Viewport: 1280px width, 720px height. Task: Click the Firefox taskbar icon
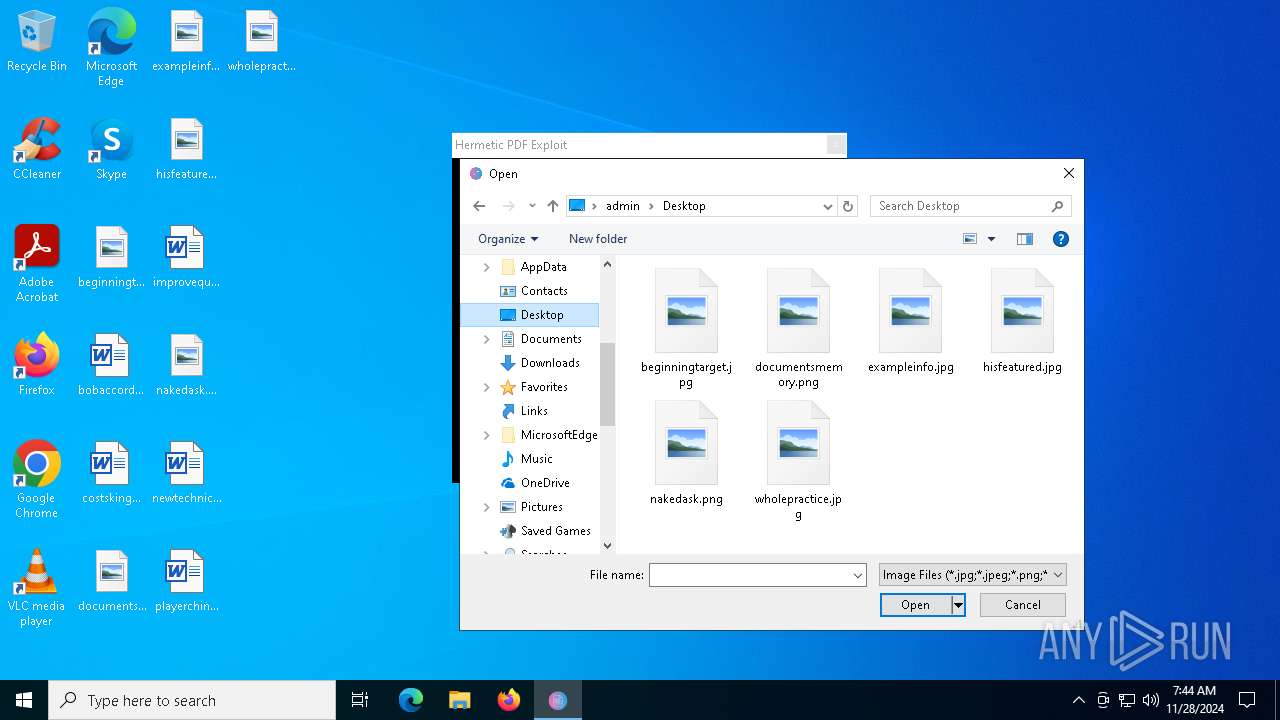tap(509, 700)
